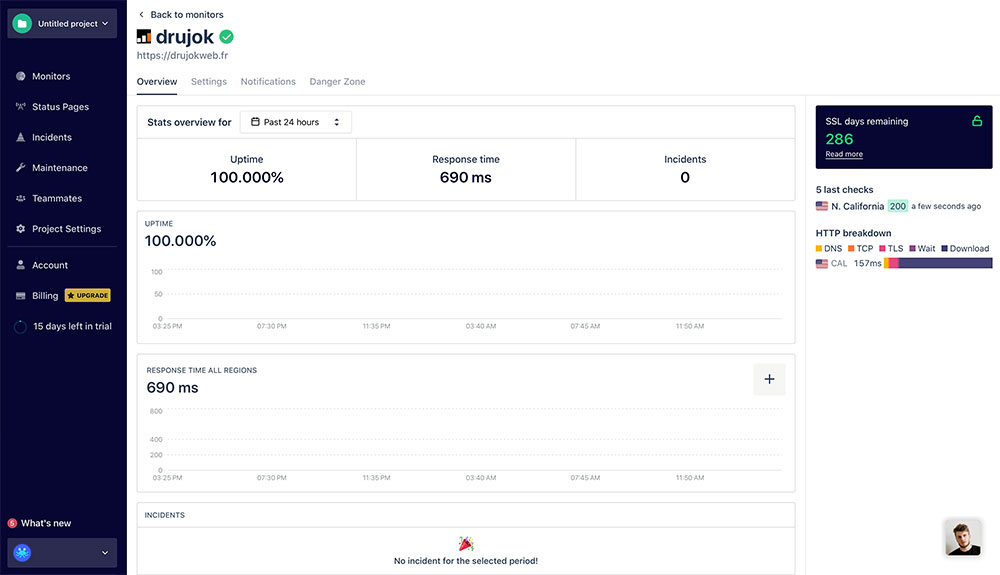Click the 157ms breakdown value
1000x575 pixels.
coord(867,263)
